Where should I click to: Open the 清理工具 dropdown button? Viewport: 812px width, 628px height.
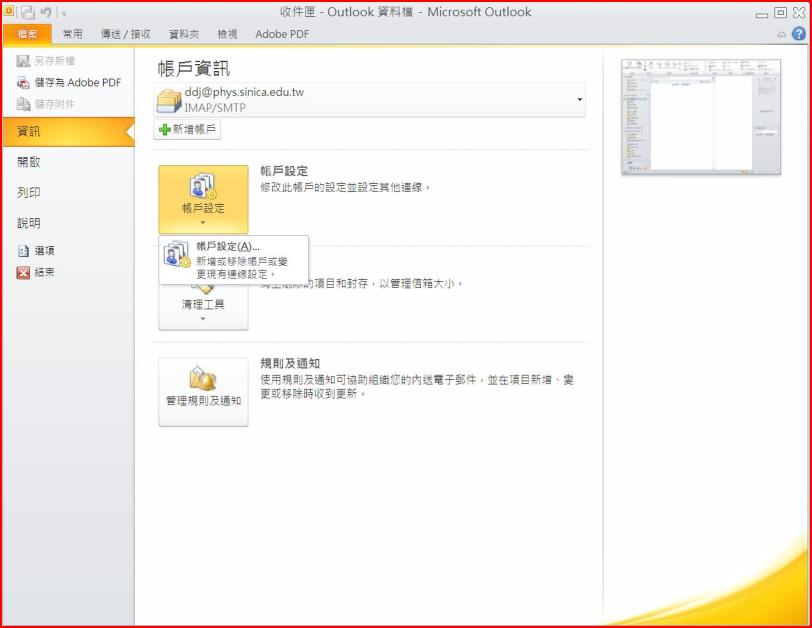[203, 307]
